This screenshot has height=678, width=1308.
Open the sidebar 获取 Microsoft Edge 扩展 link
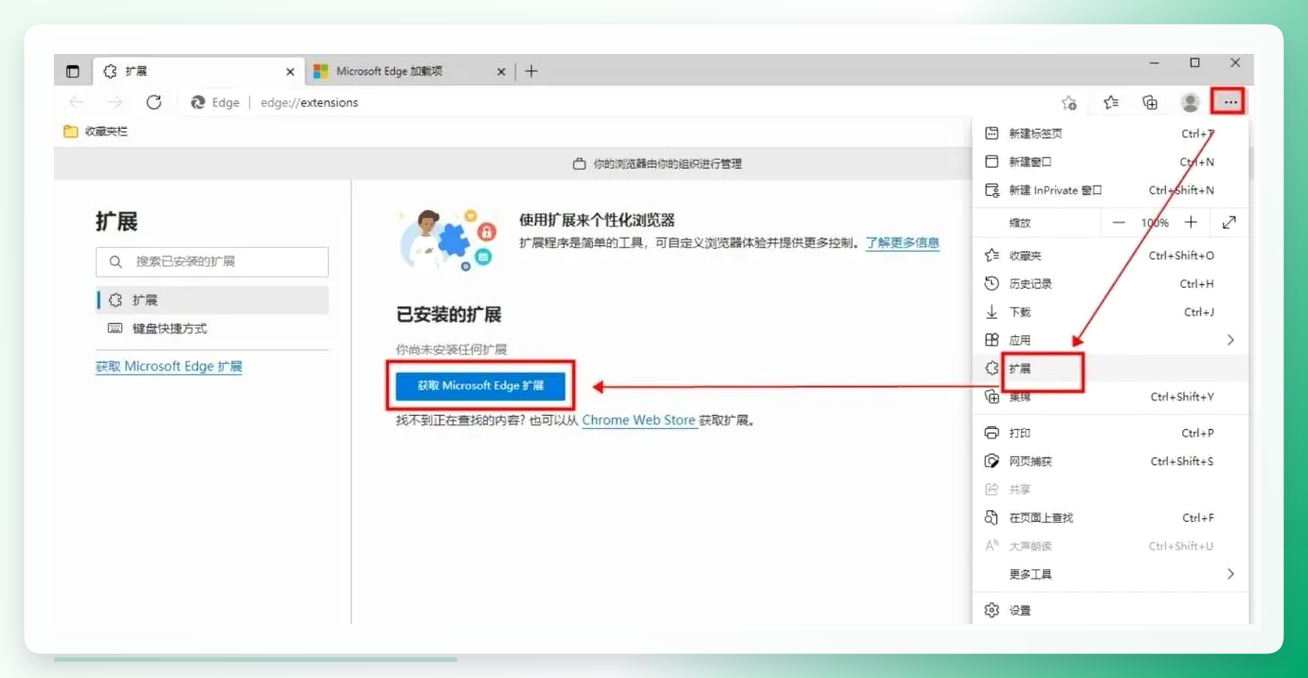(x=169, y=366)
